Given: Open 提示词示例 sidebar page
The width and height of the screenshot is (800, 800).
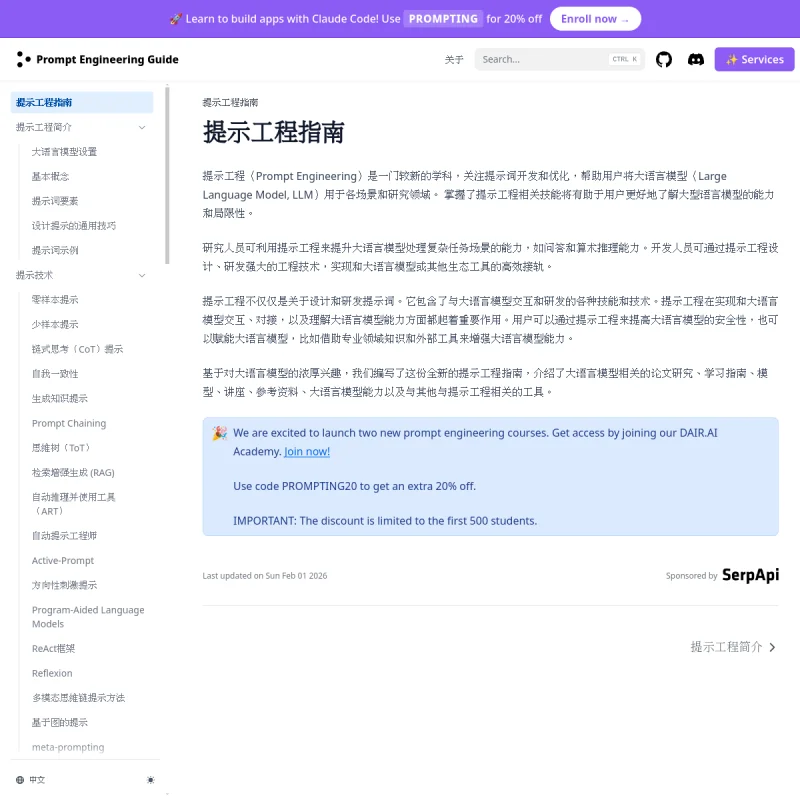Looking at the screenshot, I should [55, 250].
